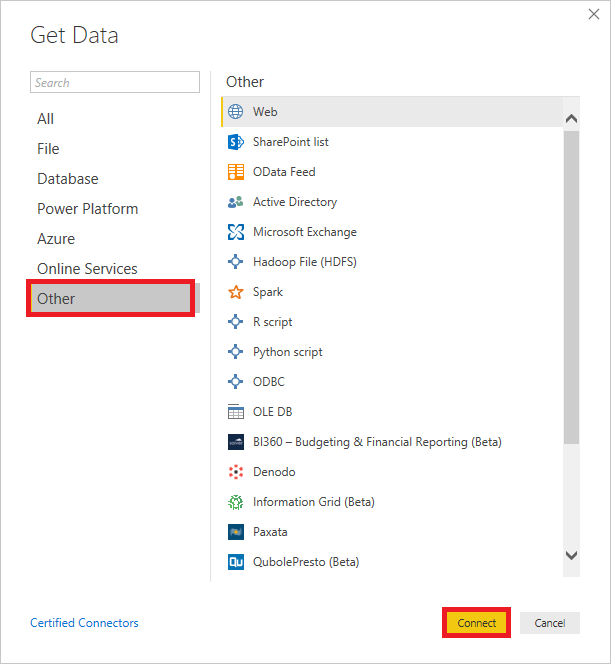Click into the Search field
Screen dimensions: 611x664
point(115,82)
